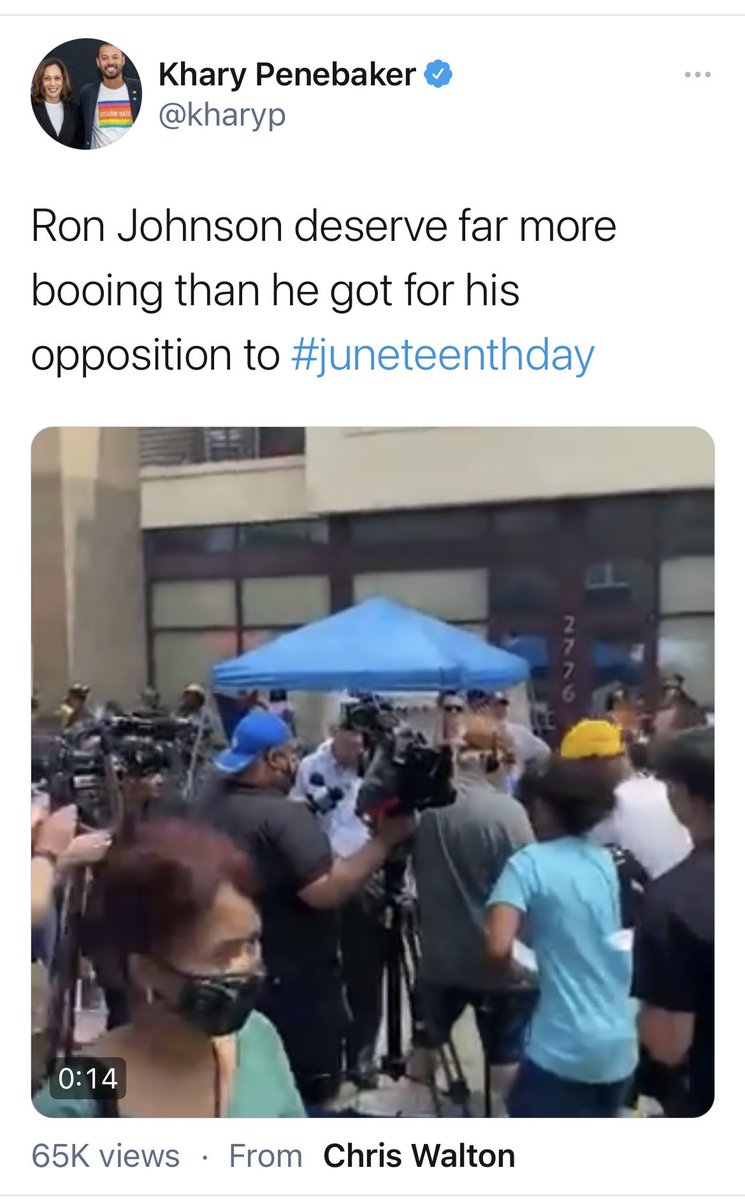This screenshot has width=745, height=1200.
Task: Click "booing than he got" tweet line
Action: point(275,291)
